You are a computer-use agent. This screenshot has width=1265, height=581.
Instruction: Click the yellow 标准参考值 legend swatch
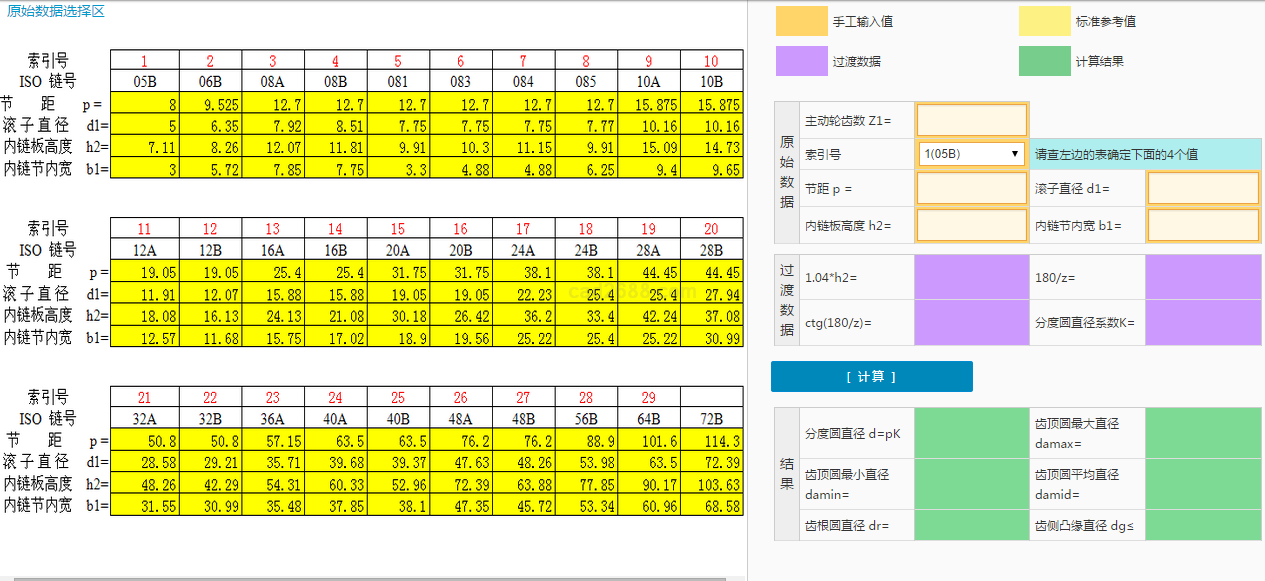click(1044, 21)
